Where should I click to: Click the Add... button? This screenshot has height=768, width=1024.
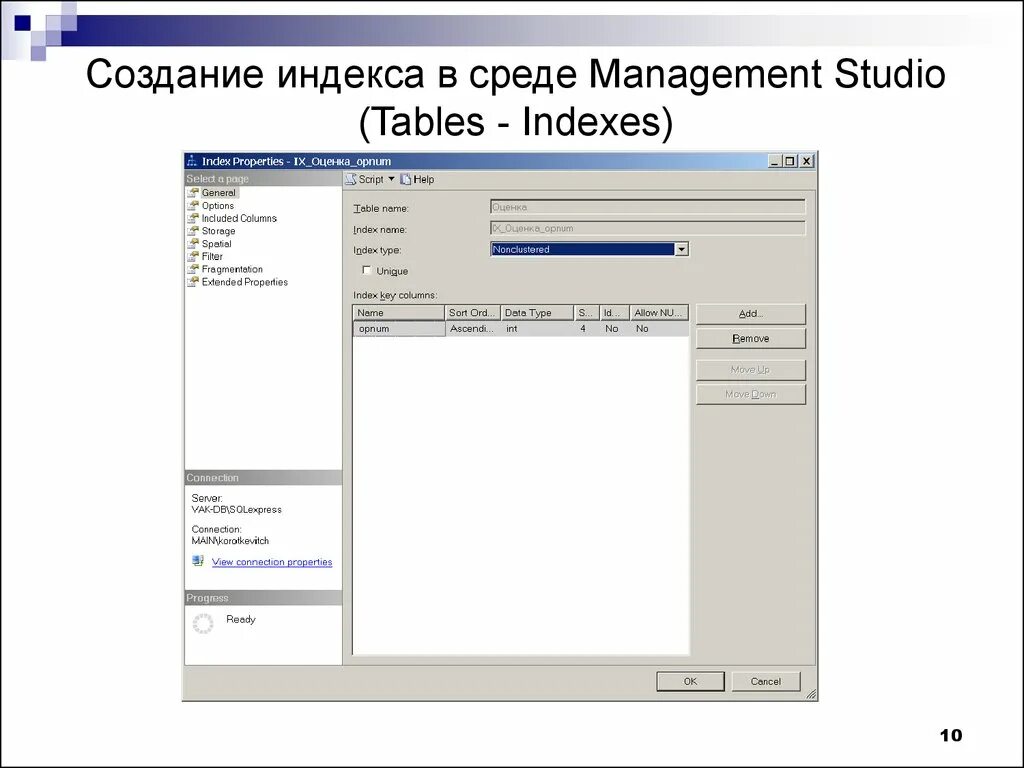(751, 313)
